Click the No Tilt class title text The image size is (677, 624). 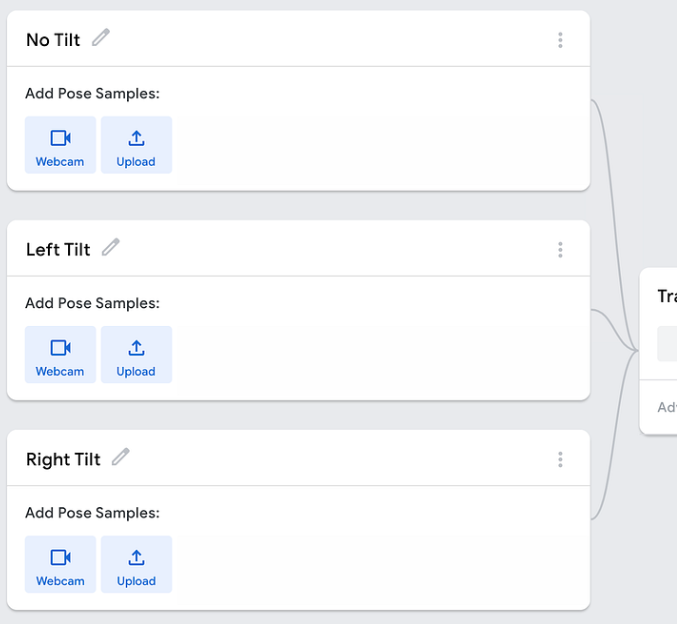click(53, 40)
